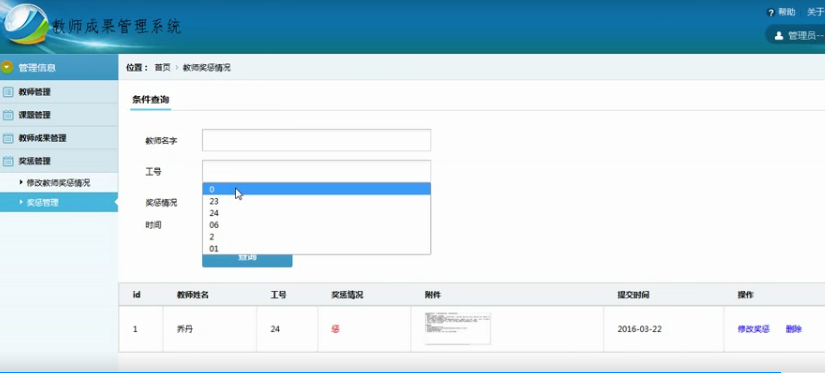Click the system globe logo icon
Image resolution: width=825 pixels, height=373 pixels.
25,24
